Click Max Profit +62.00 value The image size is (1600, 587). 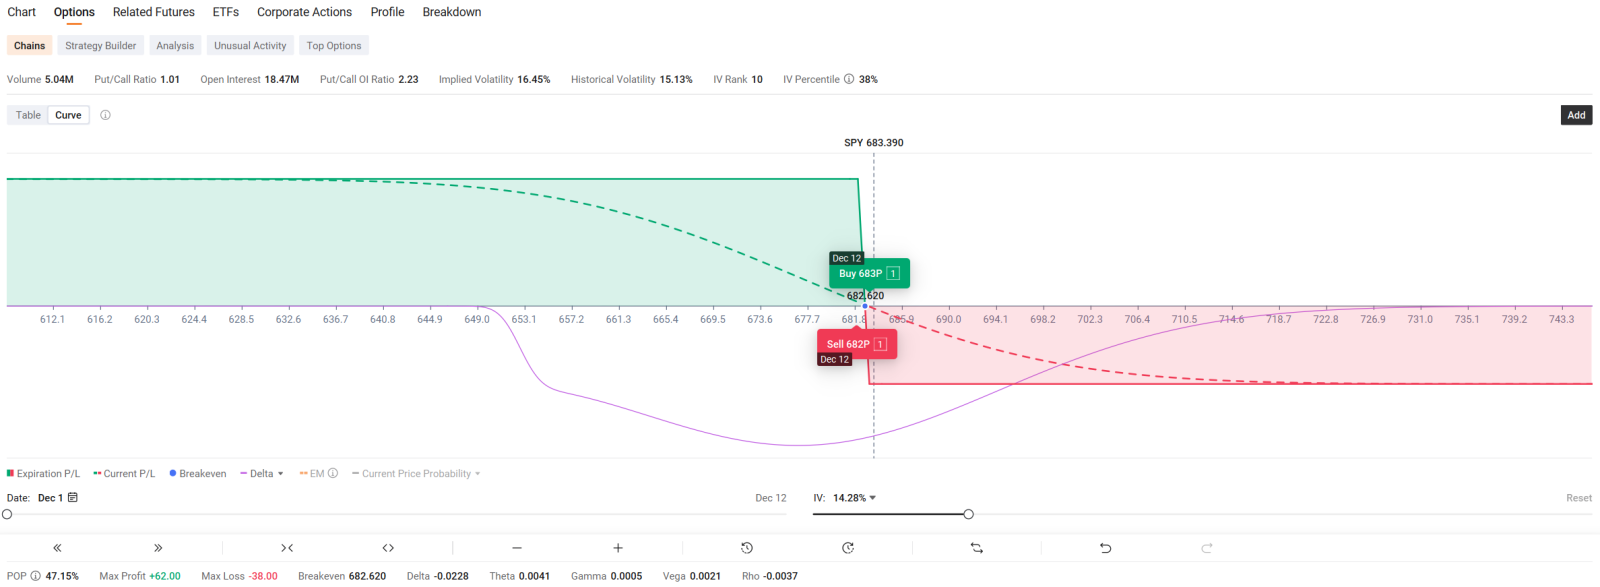[165, 576]
